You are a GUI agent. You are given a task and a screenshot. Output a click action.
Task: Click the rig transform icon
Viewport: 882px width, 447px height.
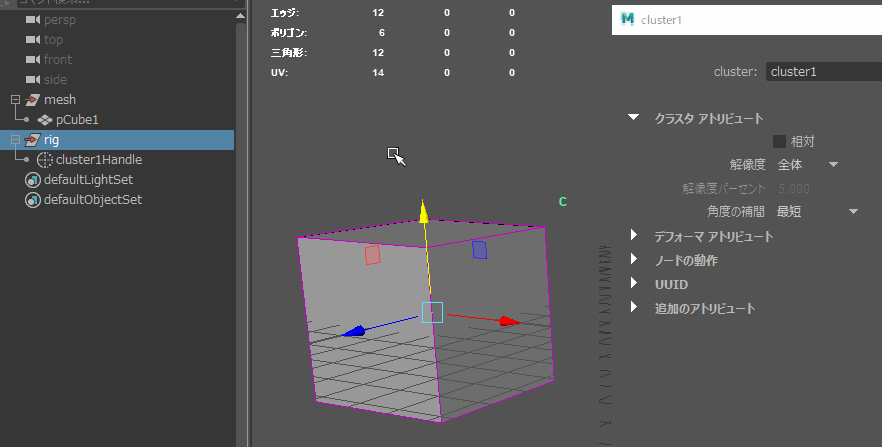33,139
